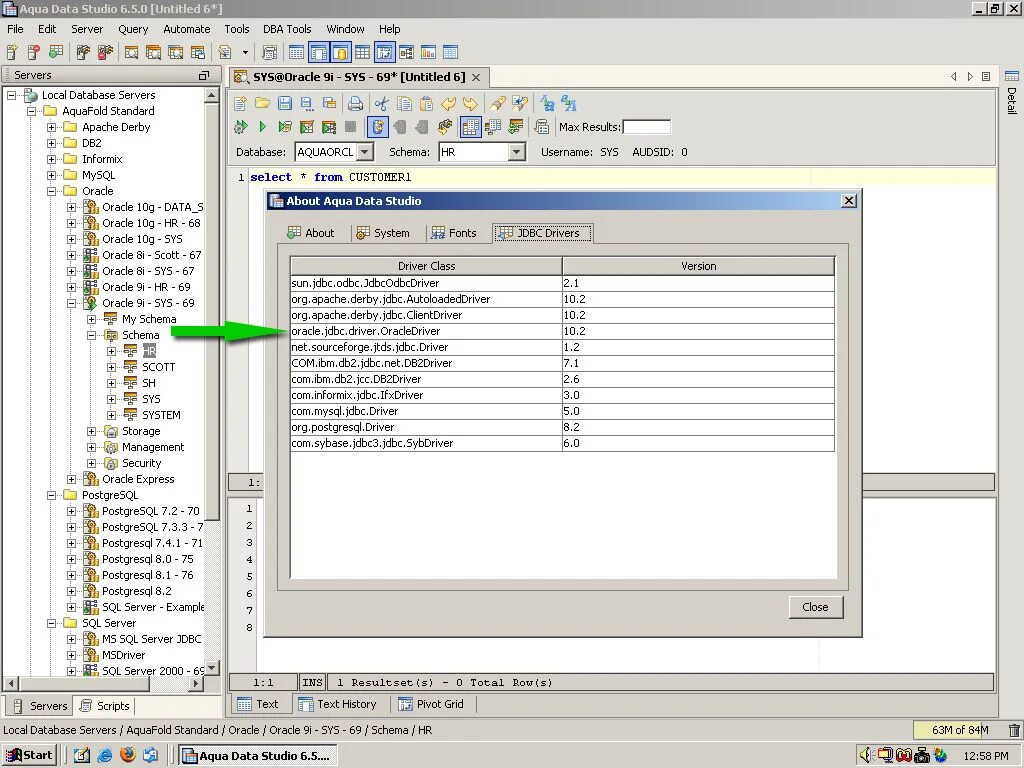This screenshot has height=768, width=1024.
Task: Click the Driver Class column header
Action: 426,266
